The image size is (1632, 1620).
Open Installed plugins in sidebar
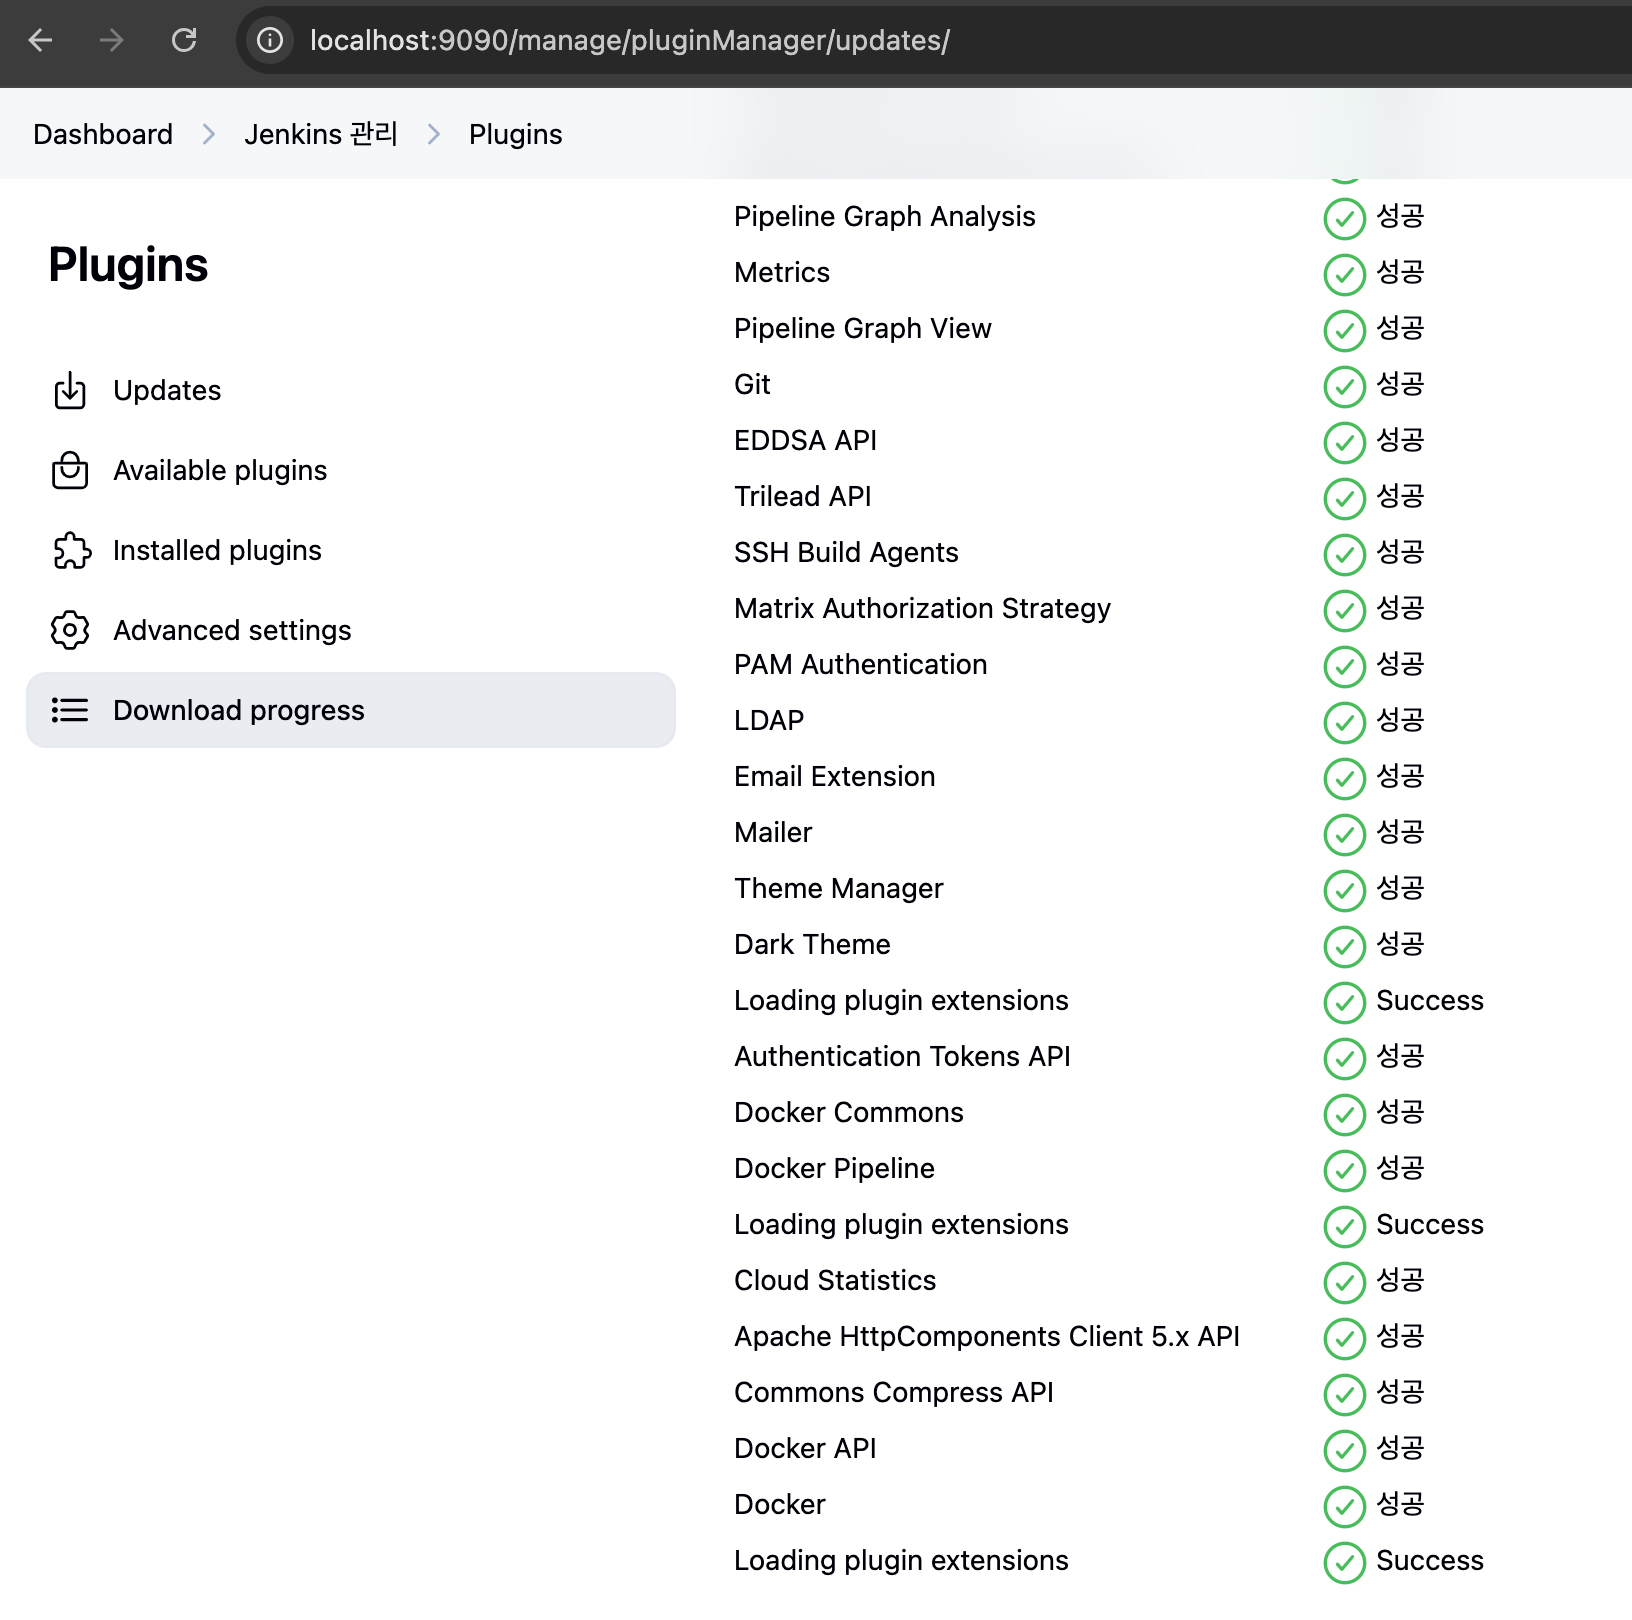[x=351, y=550]
